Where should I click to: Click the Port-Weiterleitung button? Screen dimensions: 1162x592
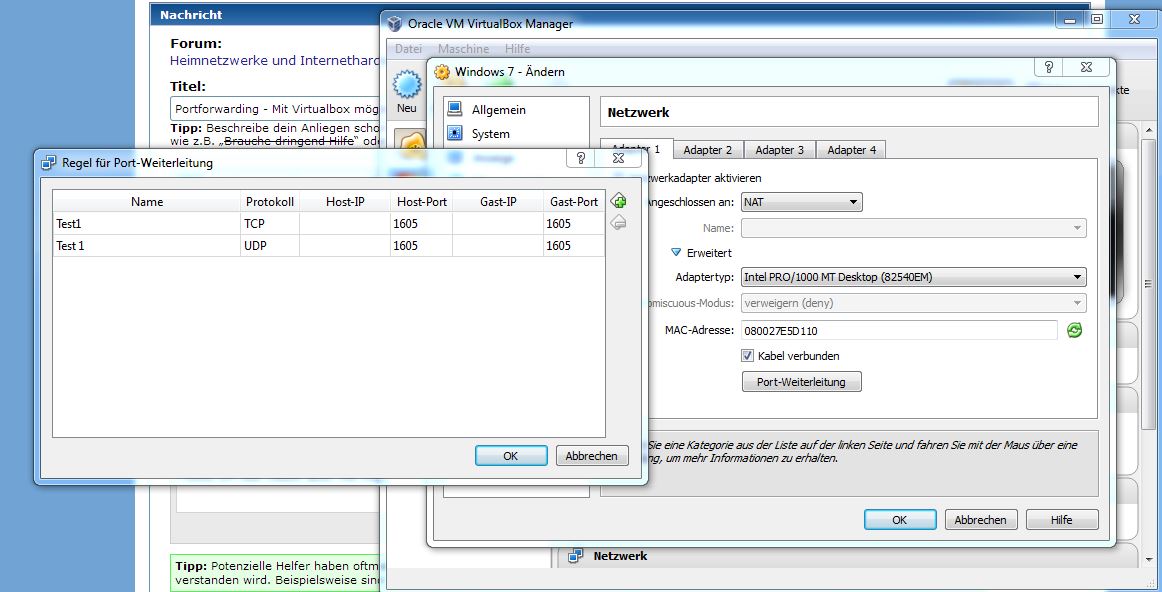[801, 382]
